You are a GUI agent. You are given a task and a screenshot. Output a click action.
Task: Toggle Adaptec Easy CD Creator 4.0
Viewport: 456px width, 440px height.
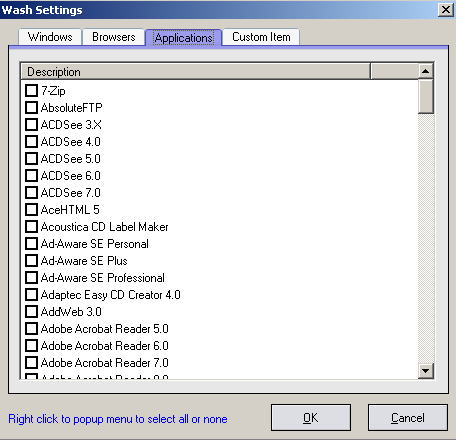31,294
